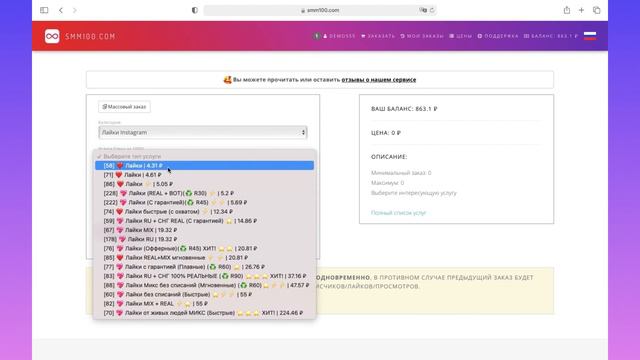Image resolution: width=640 pixels, height=360 pixels.
Task: Click the round badge before DEMO555
Action: click(x=316, y=36)
